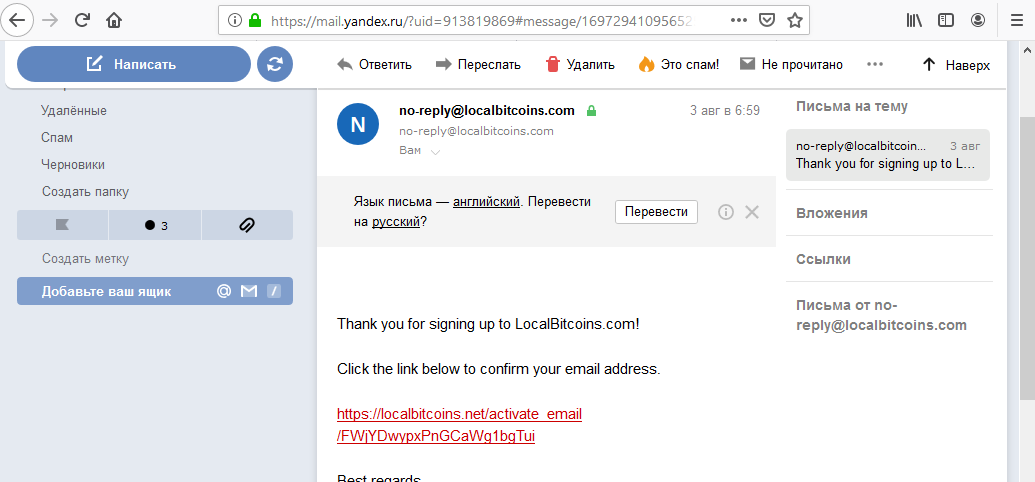Expand the Вложения section

tap(832, 213)
